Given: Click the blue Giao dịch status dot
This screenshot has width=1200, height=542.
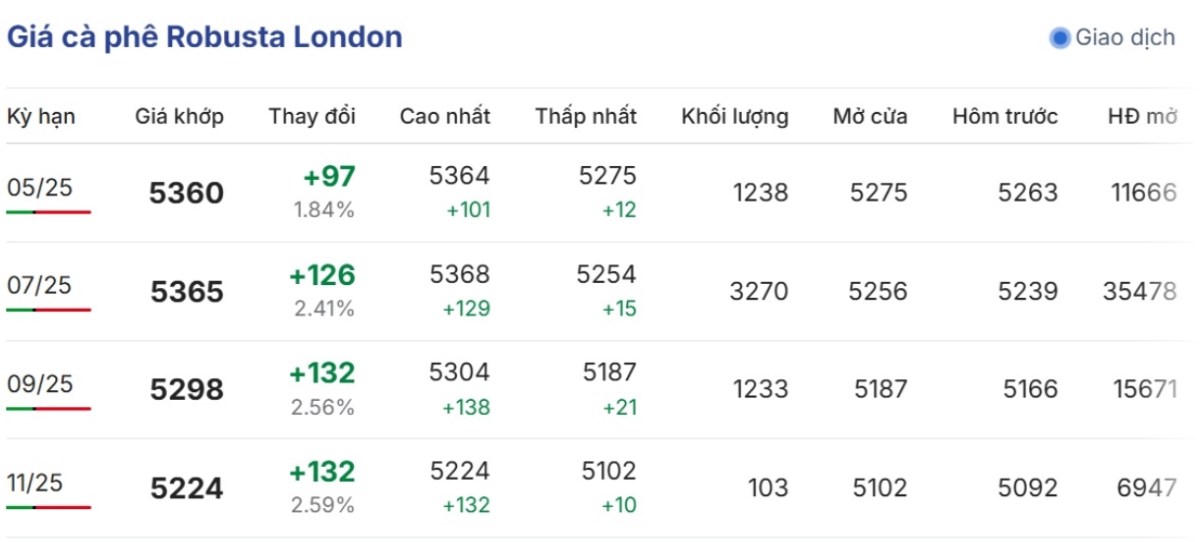Looking at the screenshot, I should pos(1059,39).
